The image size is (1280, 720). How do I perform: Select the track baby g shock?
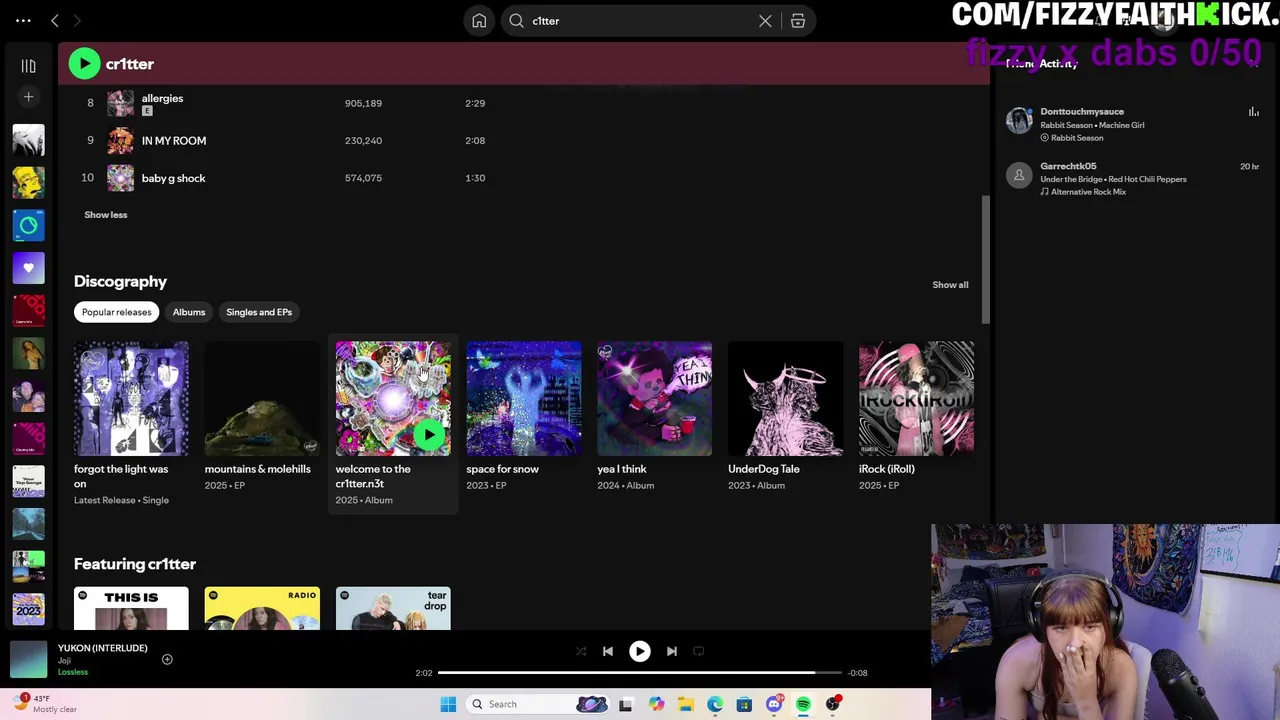click(x=173, y=178)
